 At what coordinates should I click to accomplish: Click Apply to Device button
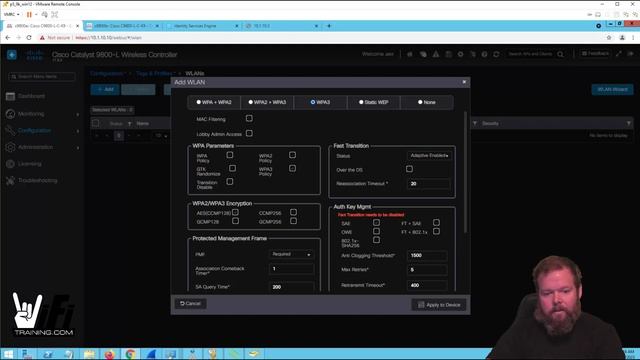pos(439,305)
